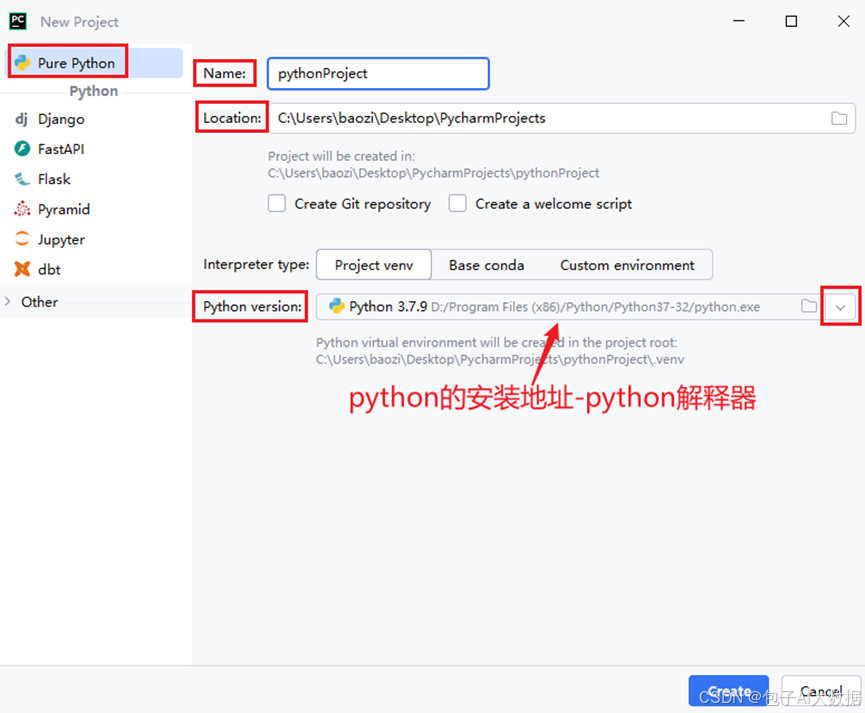
Task: Switch to Base conda interpreter type
Action: [x=487, y=265]
